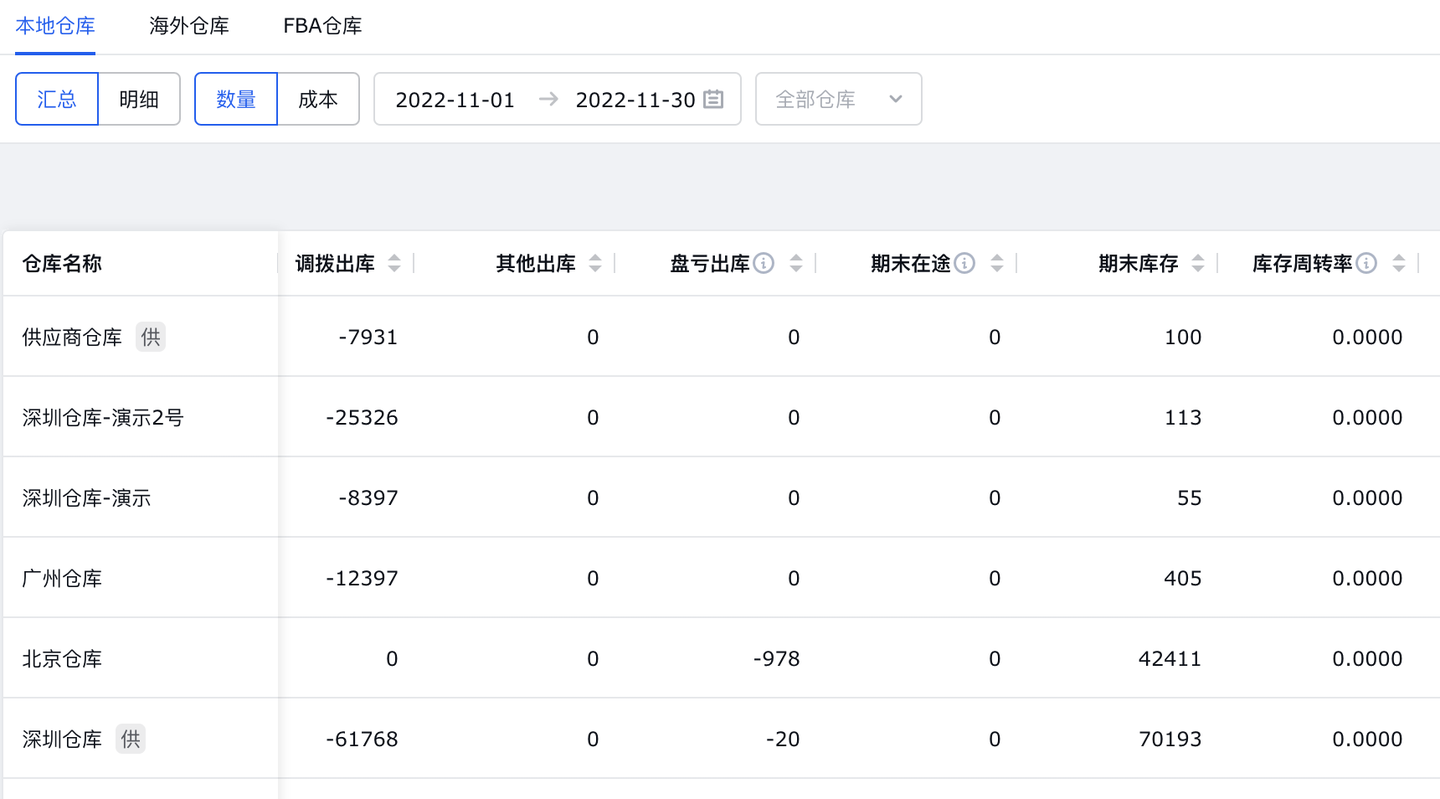1440x799 pixels.
Task: Switch to 海外仓库 tab
Action: pyautogui.click(x=189, y=26)
